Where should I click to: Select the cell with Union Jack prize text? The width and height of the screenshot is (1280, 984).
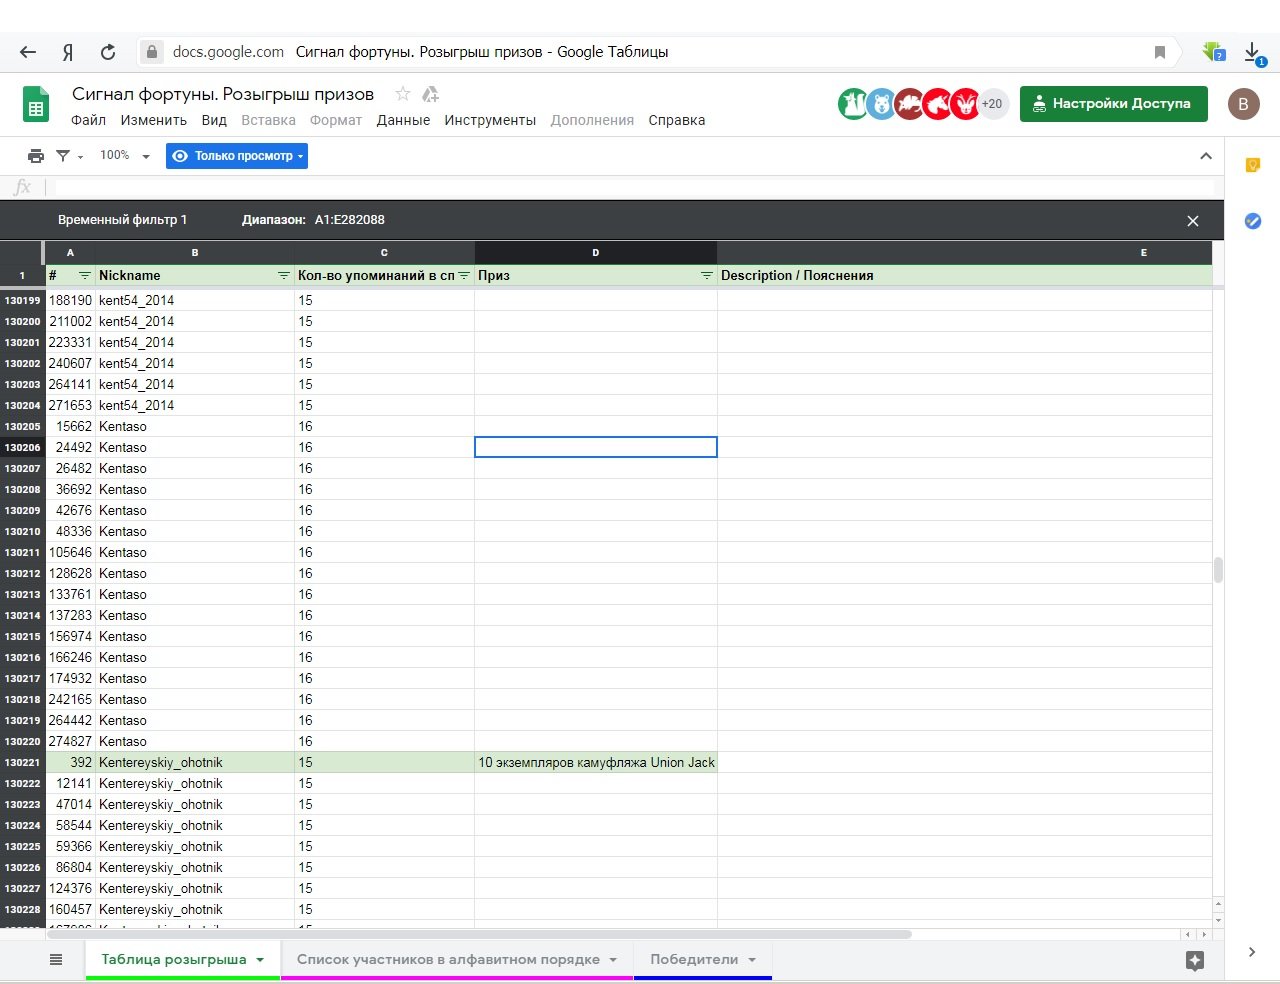point(596,763)
